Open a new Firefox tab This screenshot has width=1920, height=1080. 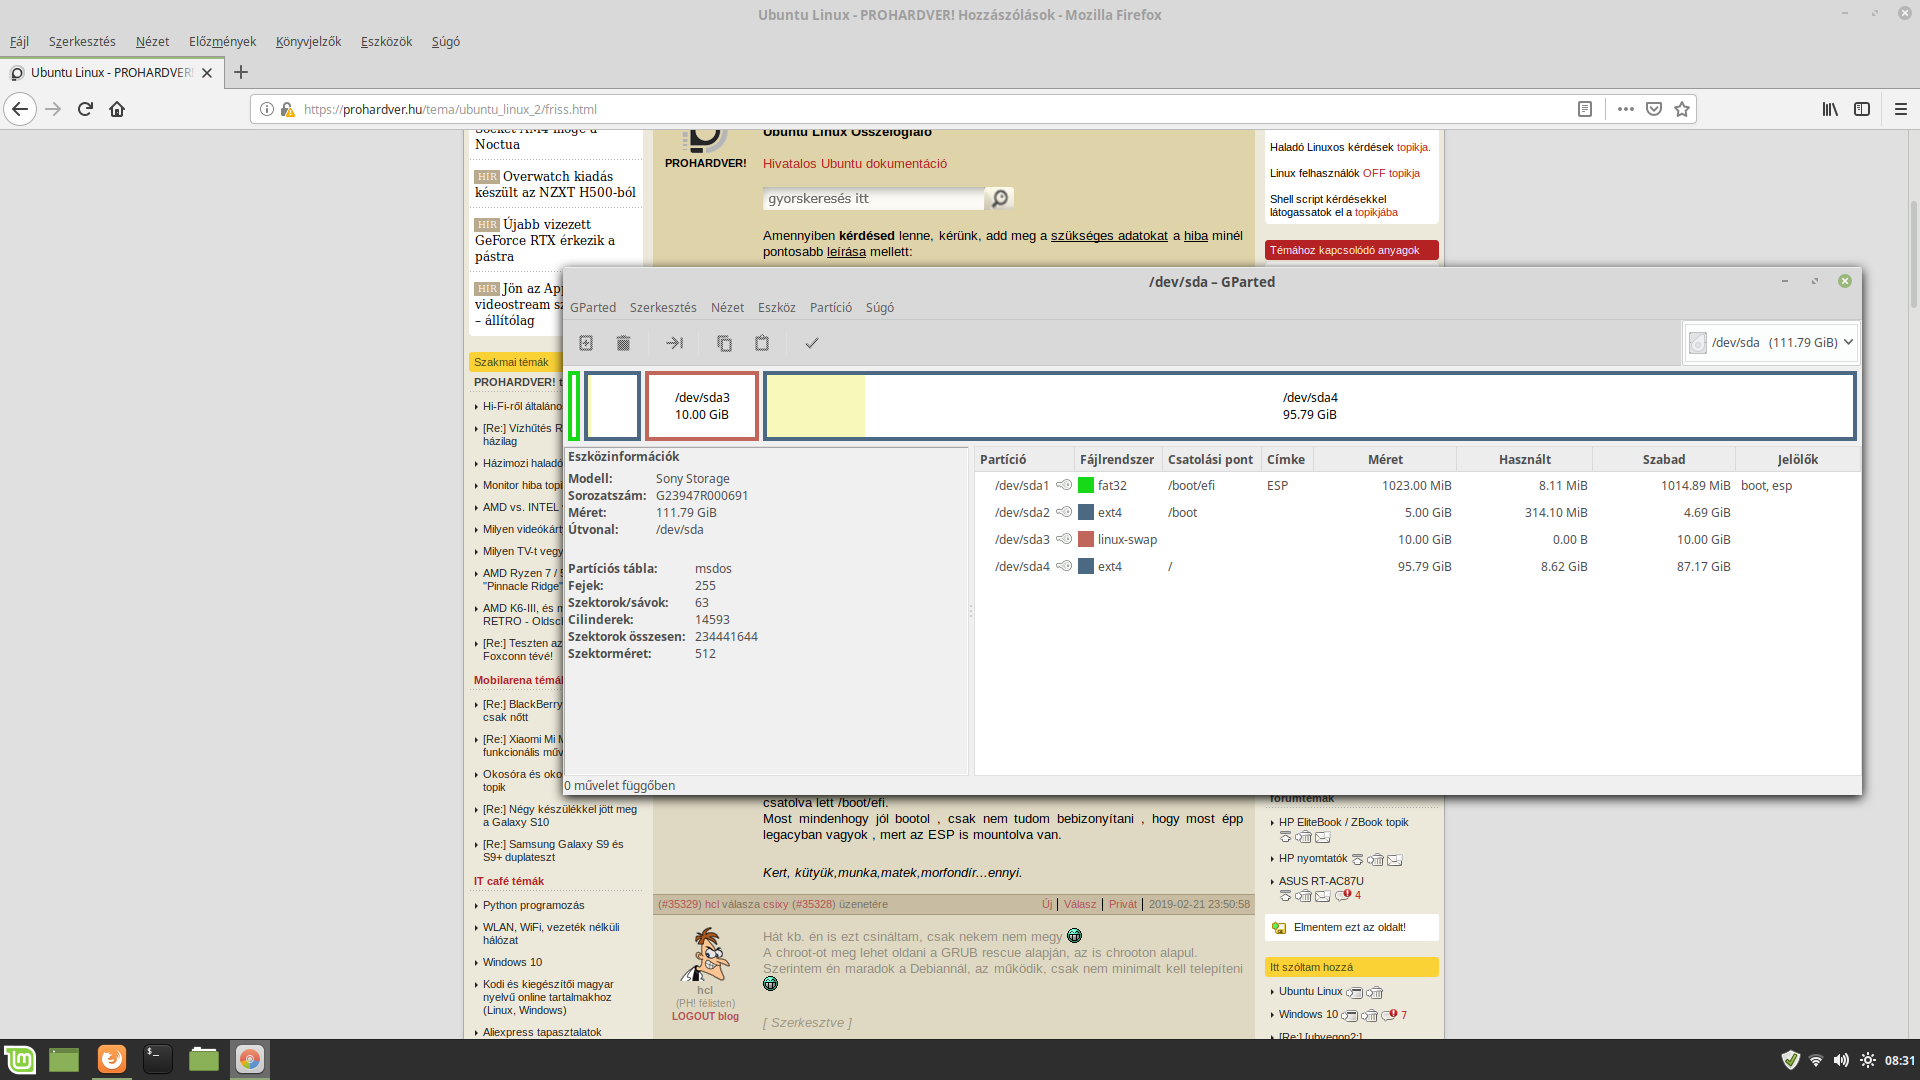pos(241,72)
